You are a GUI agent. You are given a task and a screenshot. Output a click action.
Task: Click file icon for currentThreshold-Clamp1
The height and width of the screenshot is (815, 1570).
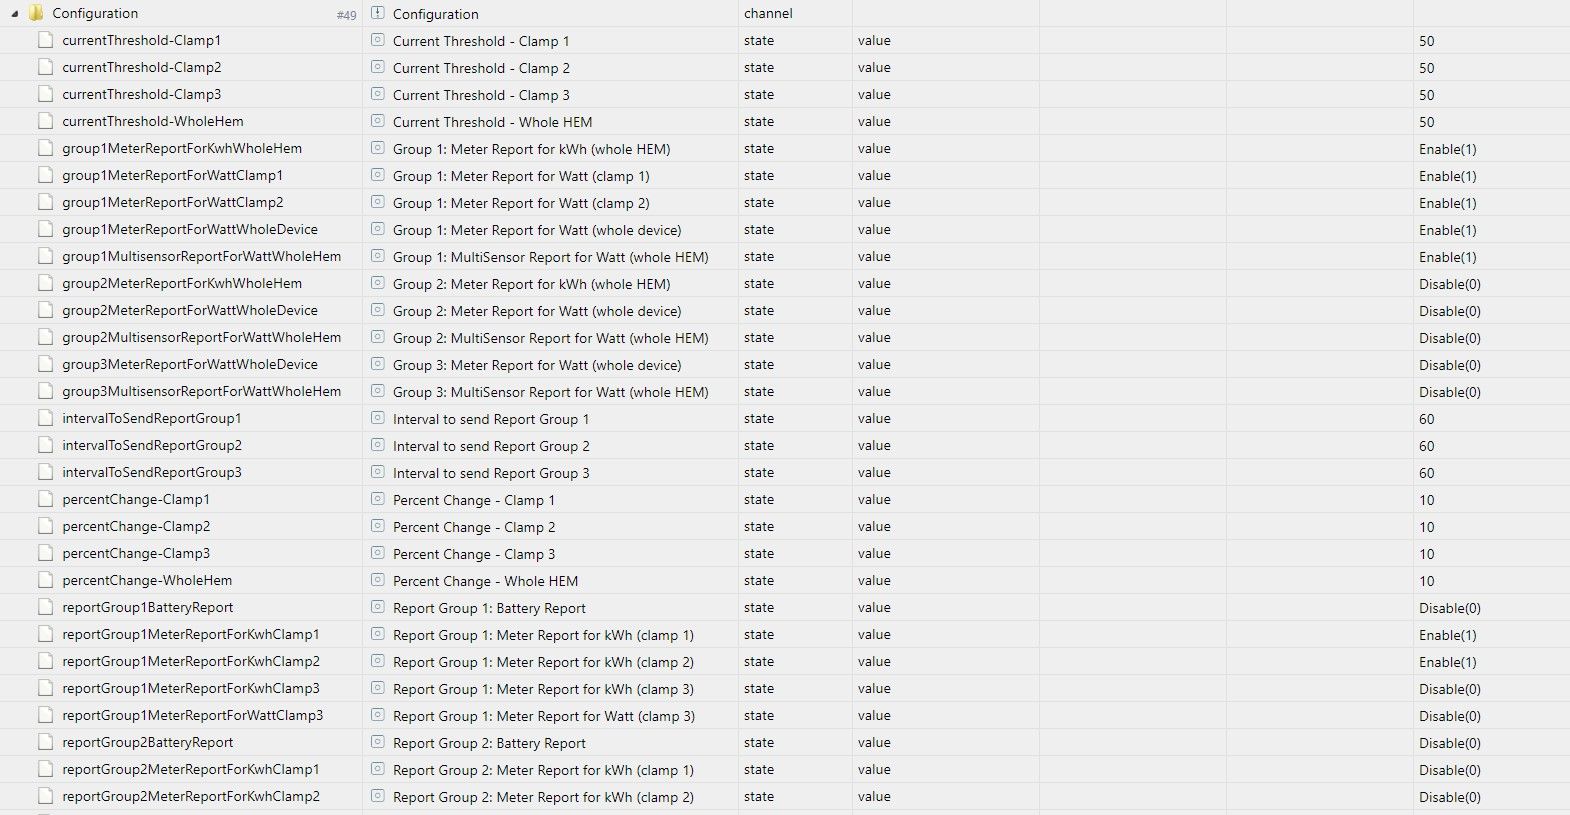point(45,40)
